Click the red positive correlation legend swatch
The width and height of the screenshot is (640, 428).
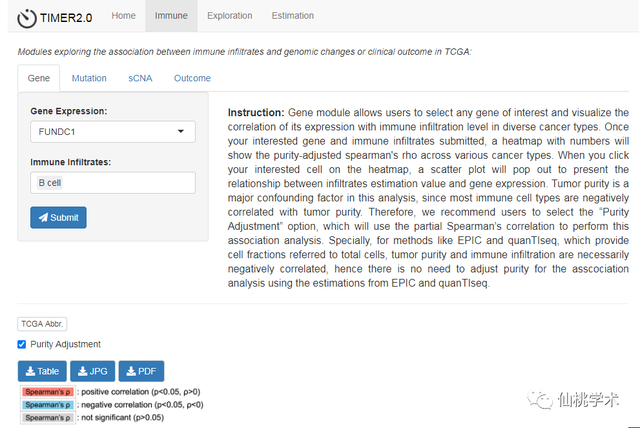coord(45,392)
